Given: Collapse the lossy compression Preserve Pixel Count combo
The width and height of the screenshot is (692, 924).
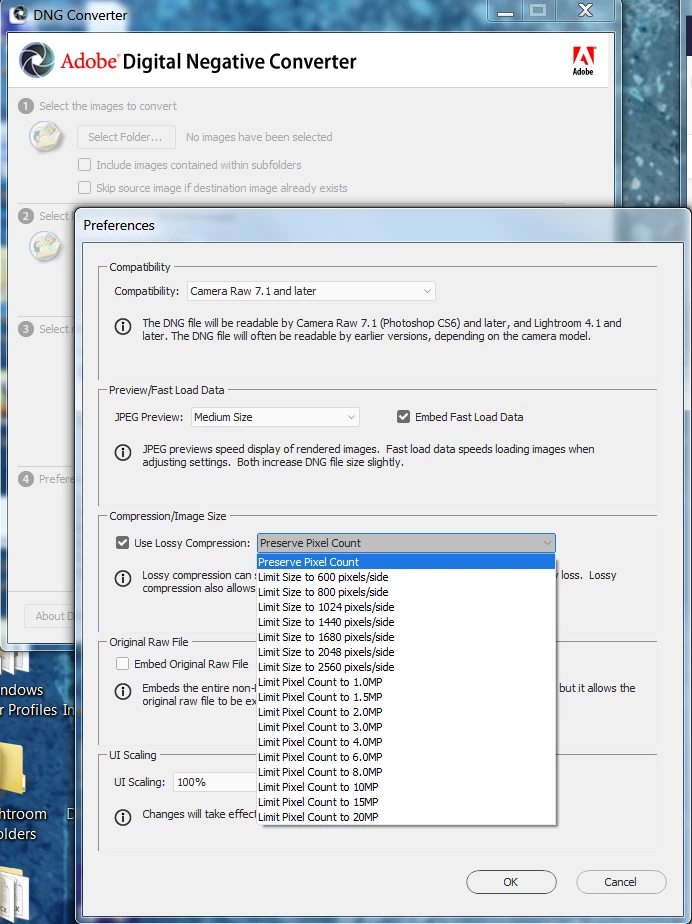Looking at the screenshot, I should (406, 543).
